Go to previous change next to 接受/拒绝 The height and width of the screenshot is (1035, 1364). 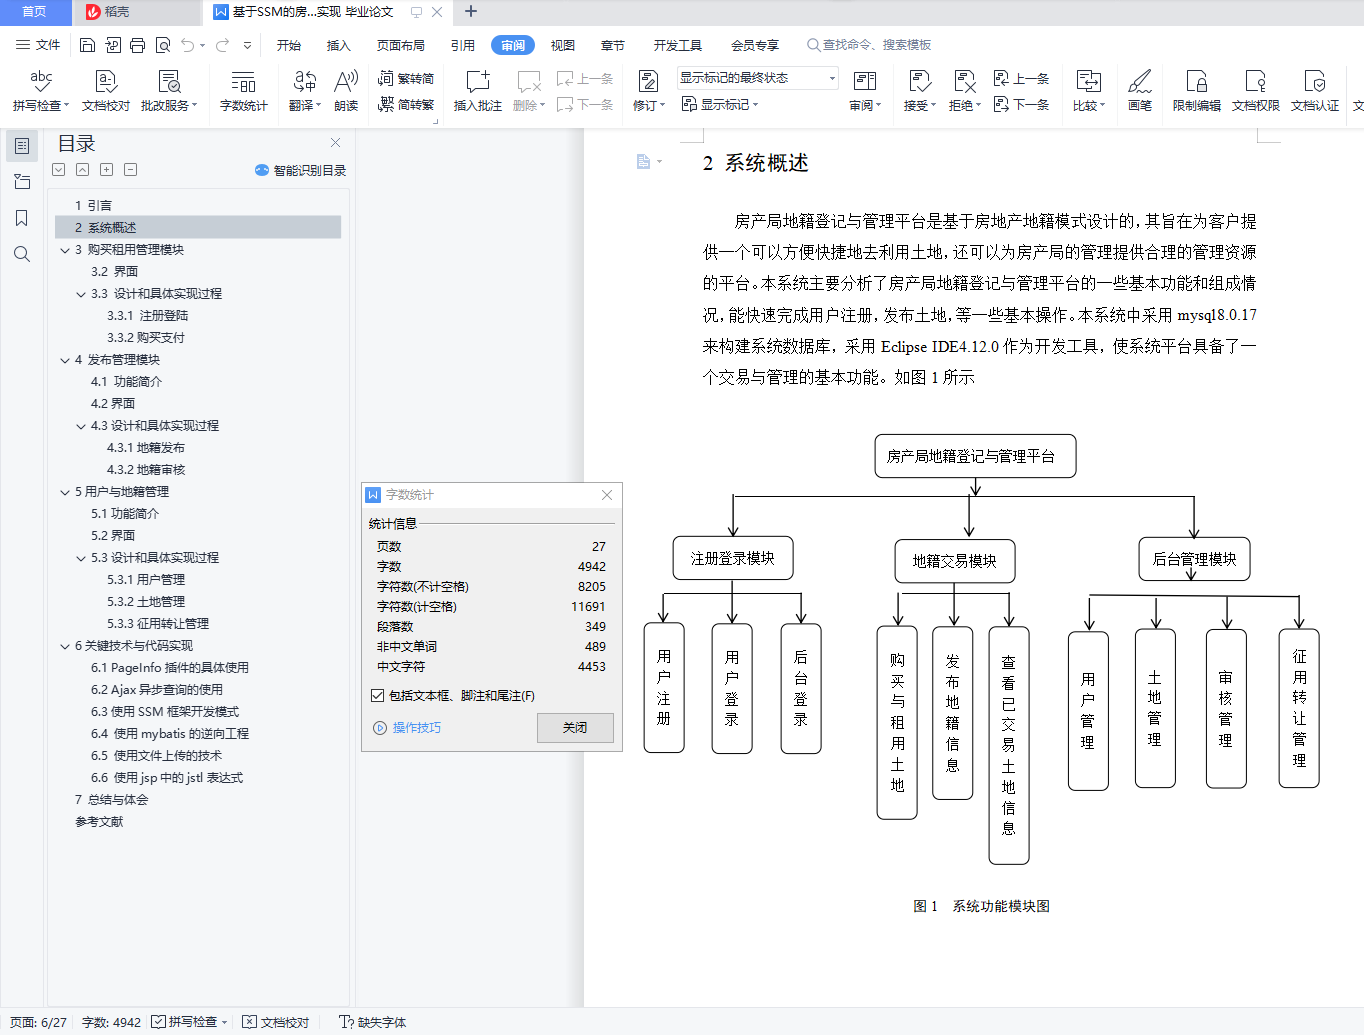coord(1021,78)
